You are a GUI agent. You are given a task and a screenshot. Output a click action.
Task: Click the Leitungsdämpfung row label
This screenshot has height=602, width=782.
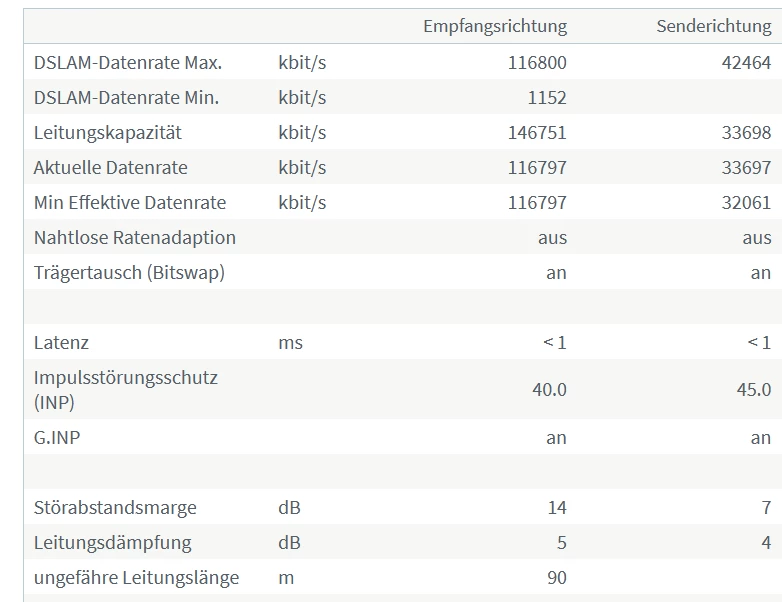pyautogui.click(x=112, y=542)
